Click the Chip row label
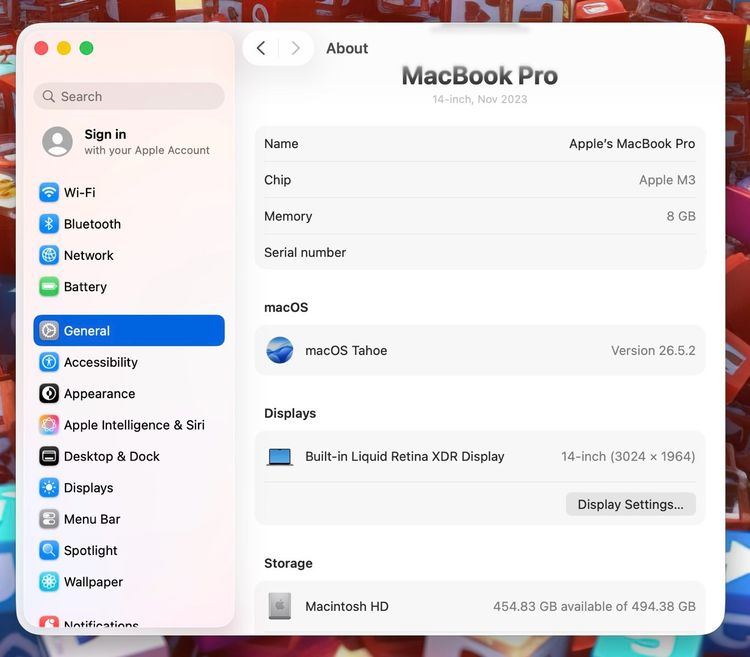The height and width of the screenshot is (657, 750). [277, 180]
